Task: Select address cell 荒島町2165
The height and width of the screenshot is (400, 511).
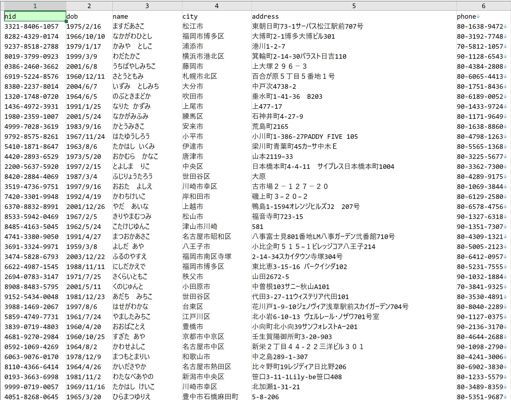Action: [x=354, y=126]
